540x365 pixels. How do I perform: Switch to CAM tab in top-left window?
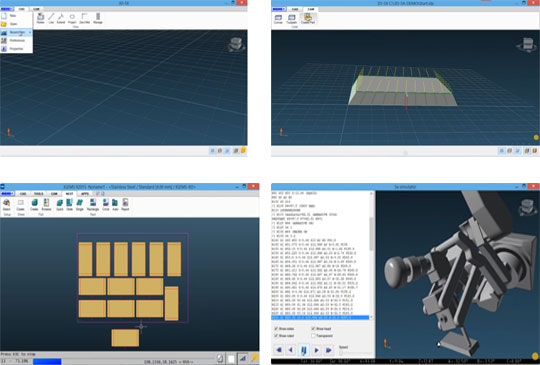[36, 9]
